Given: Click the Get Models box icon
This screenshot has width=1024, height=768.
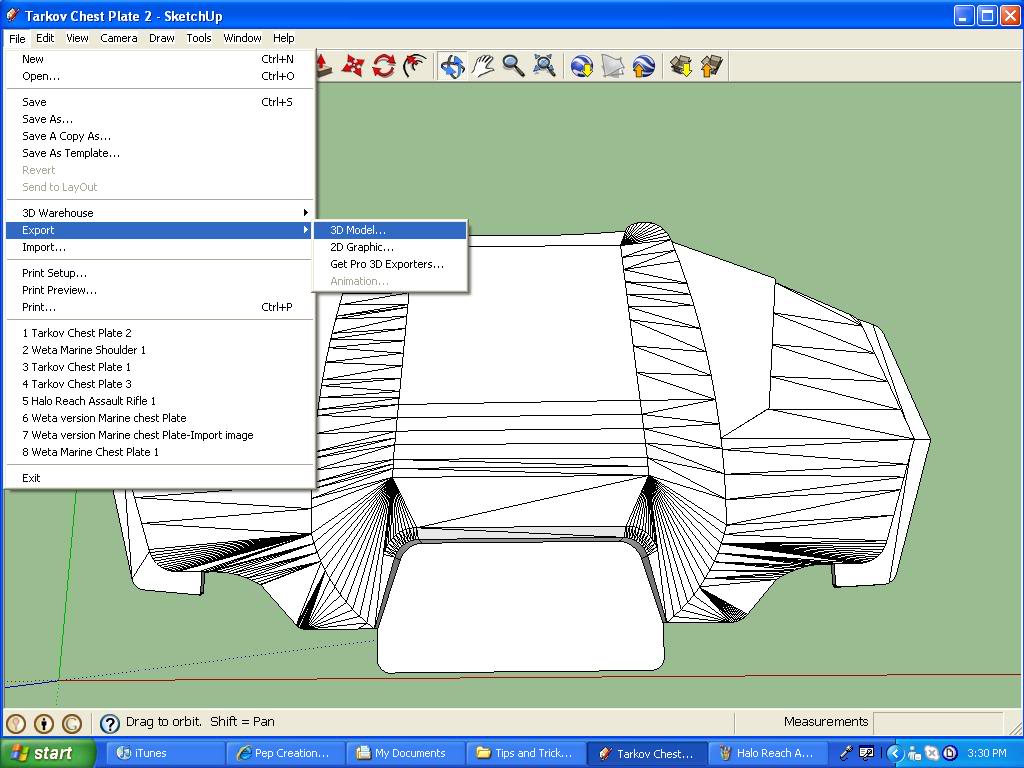Looking at the screenshot, I should [x=681, y=65].
